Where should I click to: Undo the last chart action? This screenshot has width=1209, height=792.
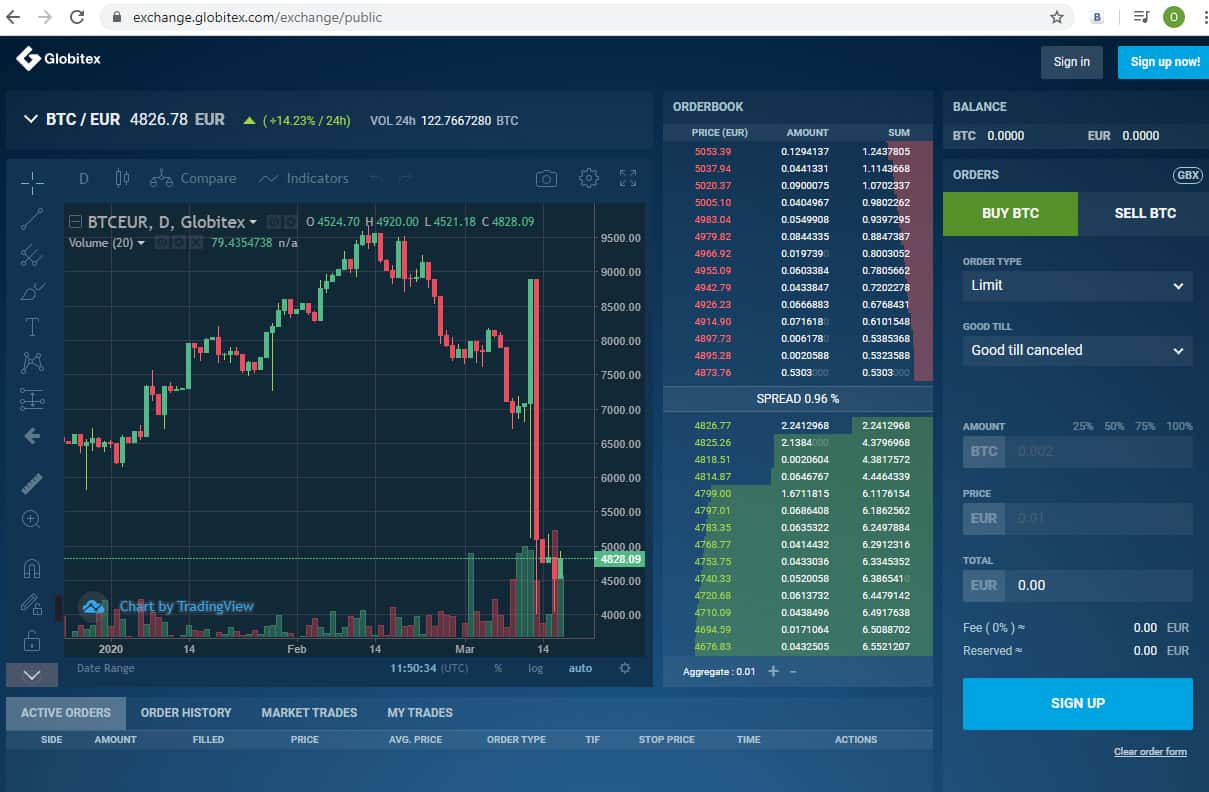[376, 178]
